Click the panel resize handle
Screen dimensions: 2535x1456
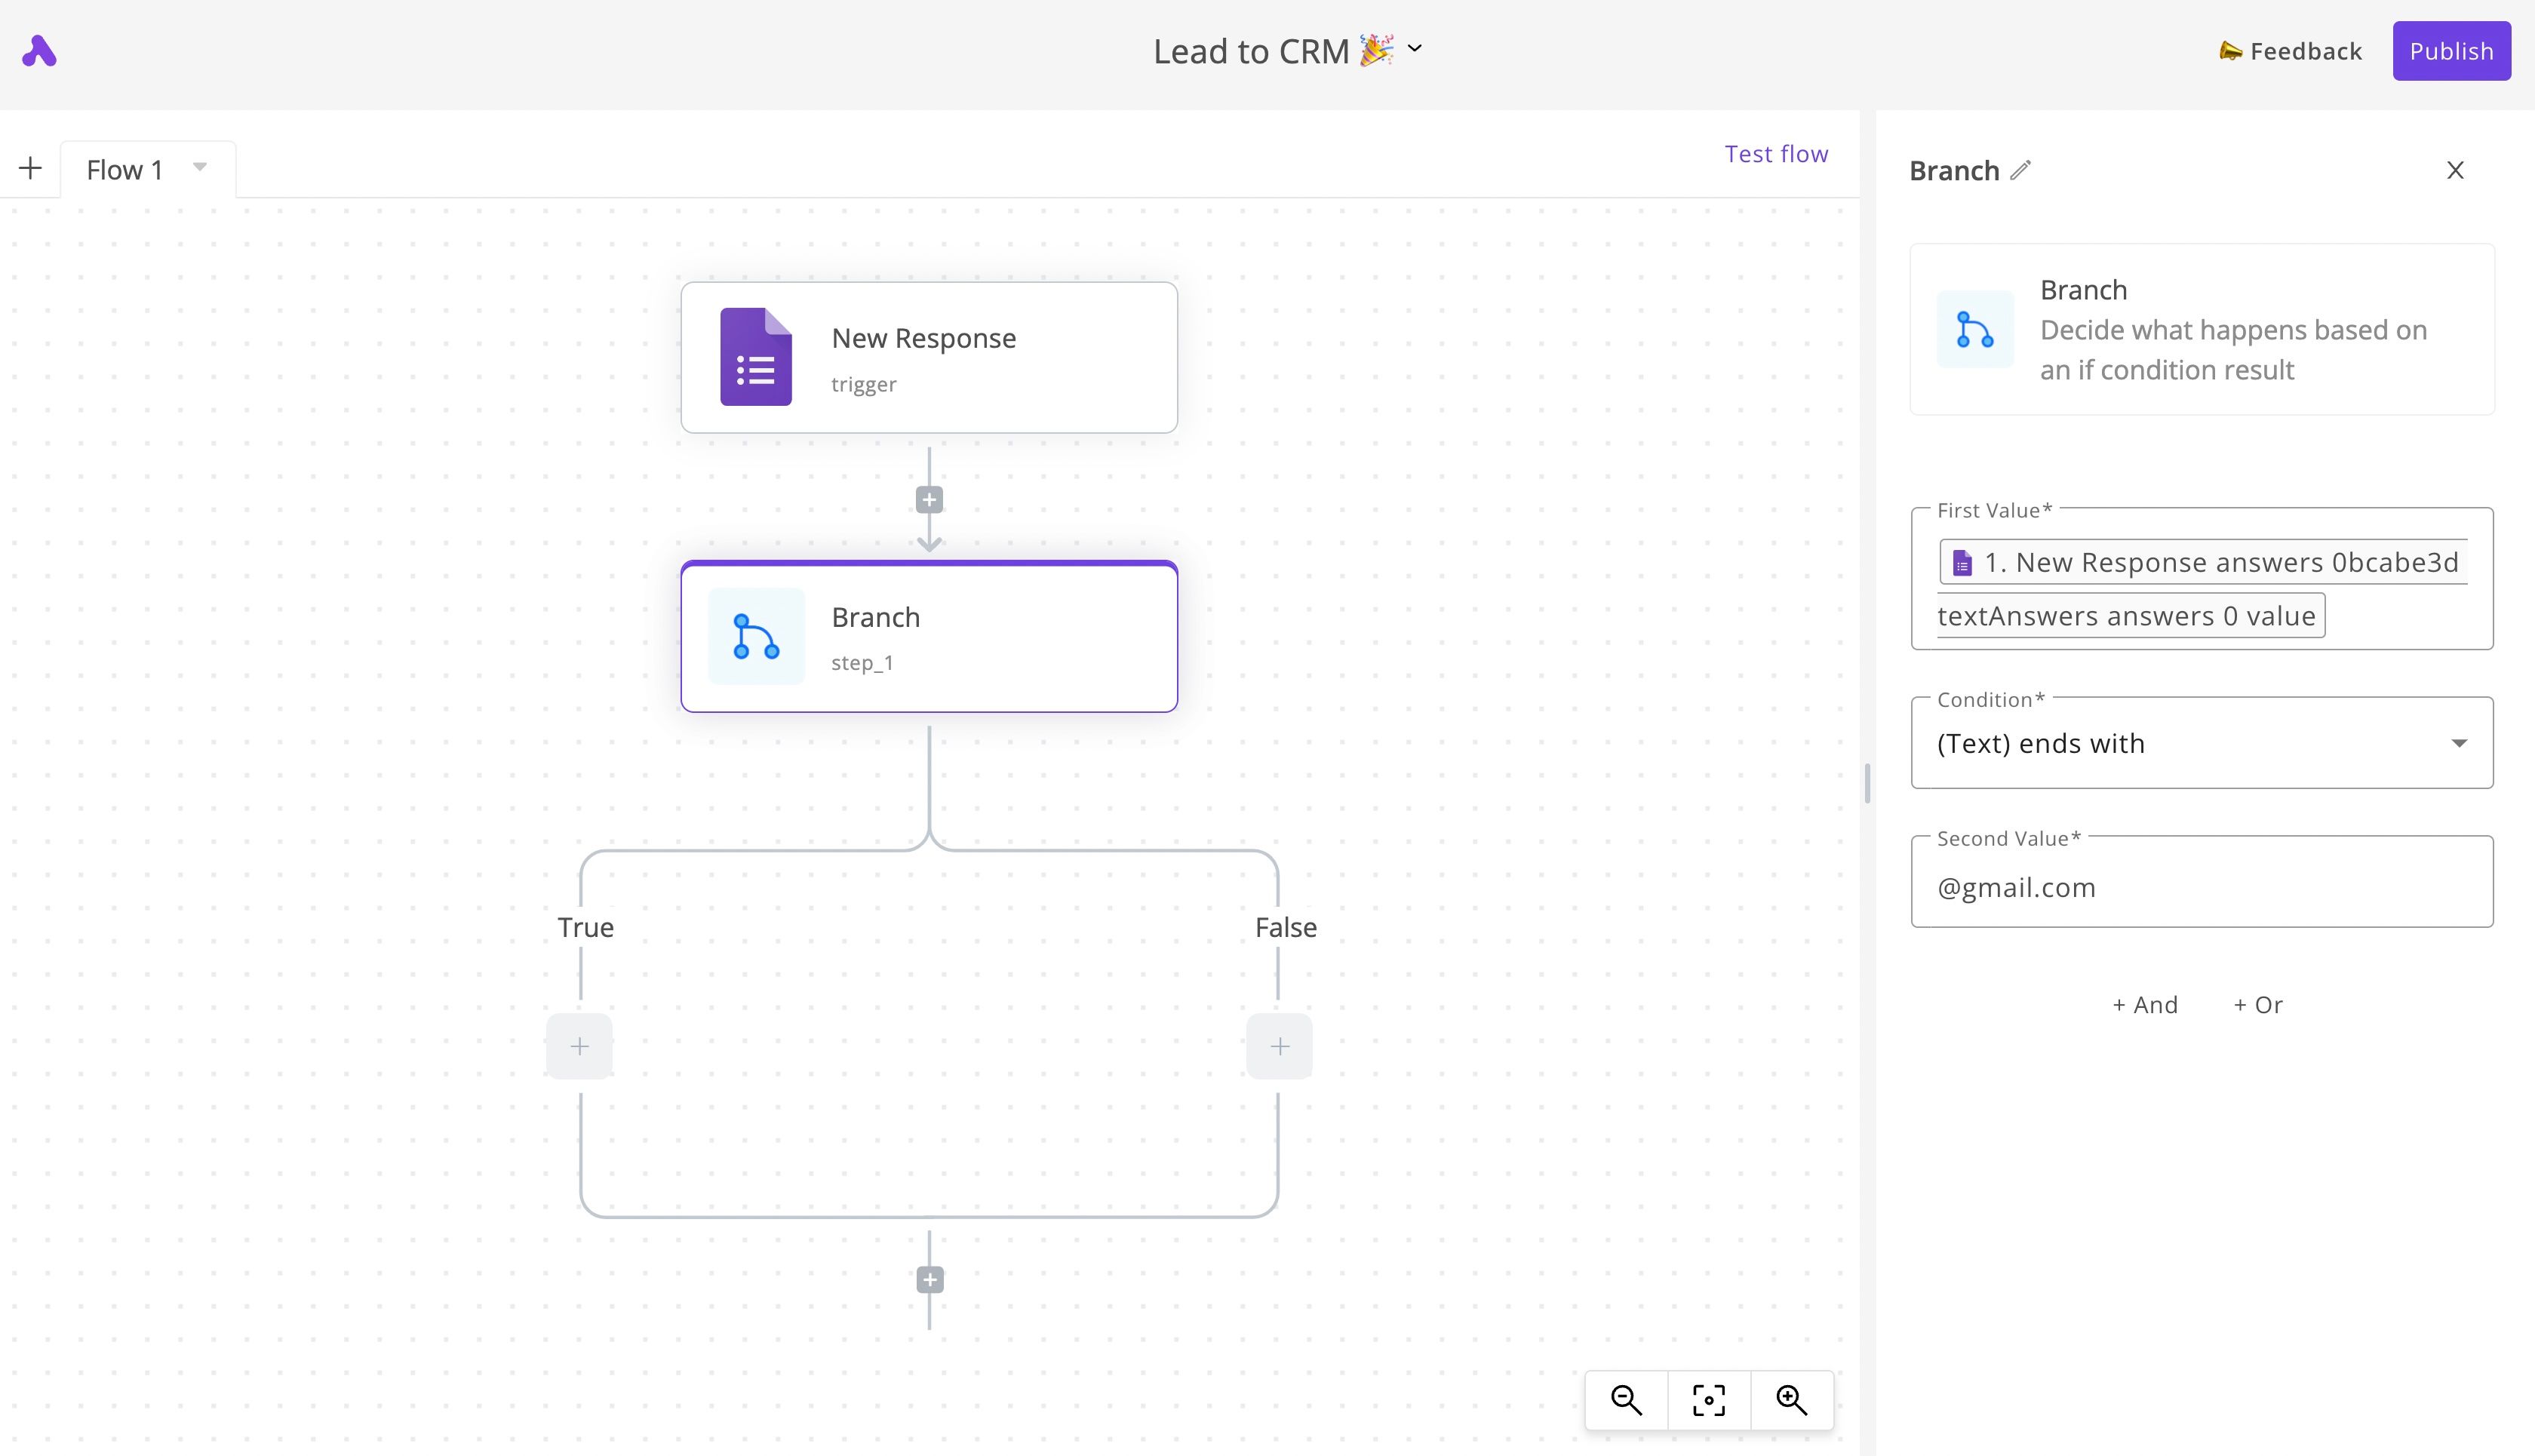pyautogui.click(x=1867, y=783)
